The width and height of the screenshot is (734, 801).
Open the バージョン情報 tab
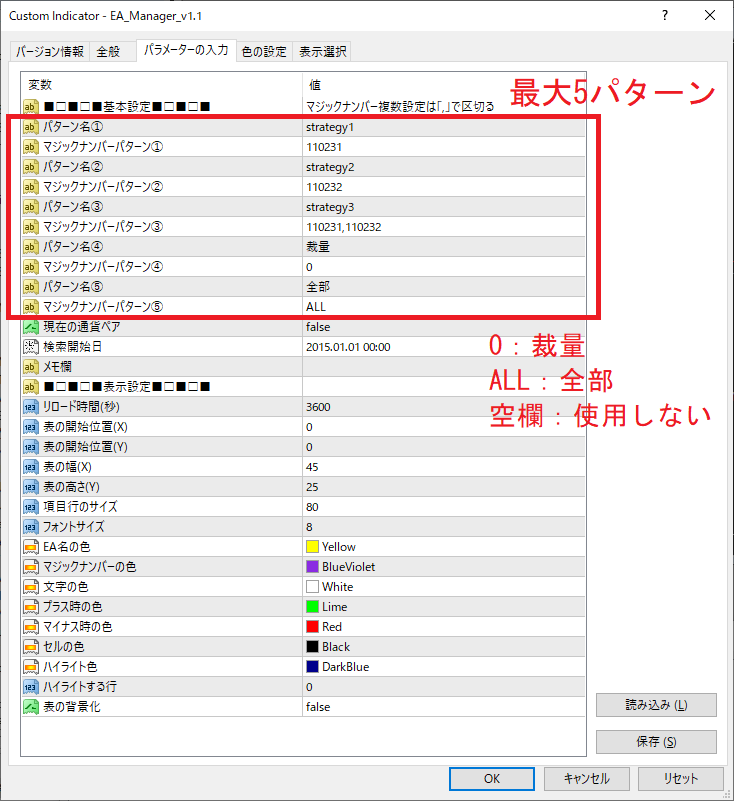(x=50, y=52)
